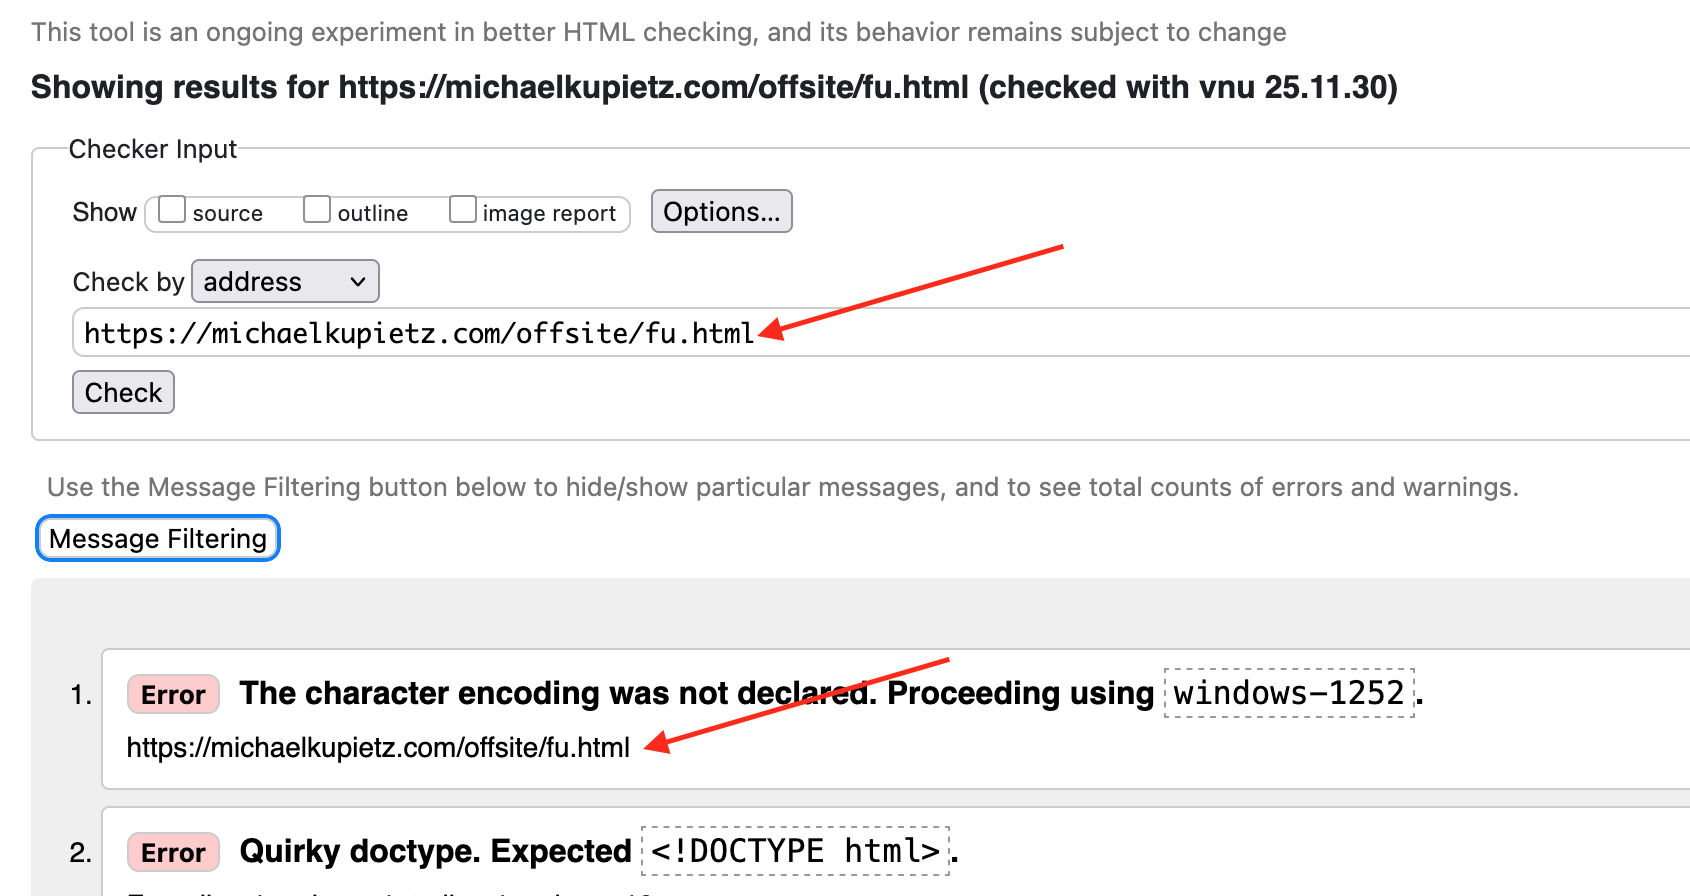Enable the source checkbox
Viewport: 1690px width, 896px height.
tap(172, 210)
